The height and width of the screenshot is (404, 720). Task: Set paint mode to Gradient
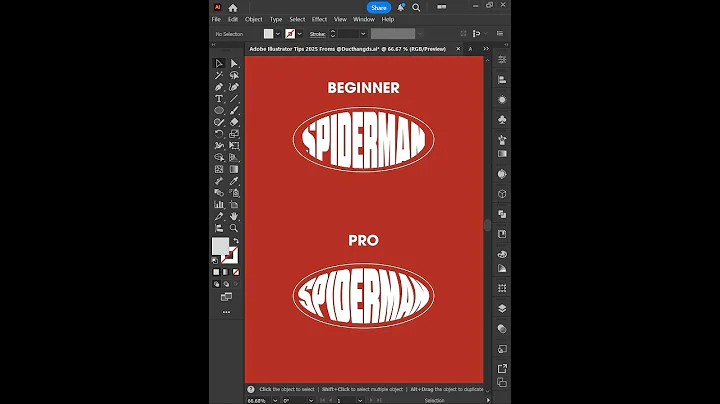pos(226,272)
